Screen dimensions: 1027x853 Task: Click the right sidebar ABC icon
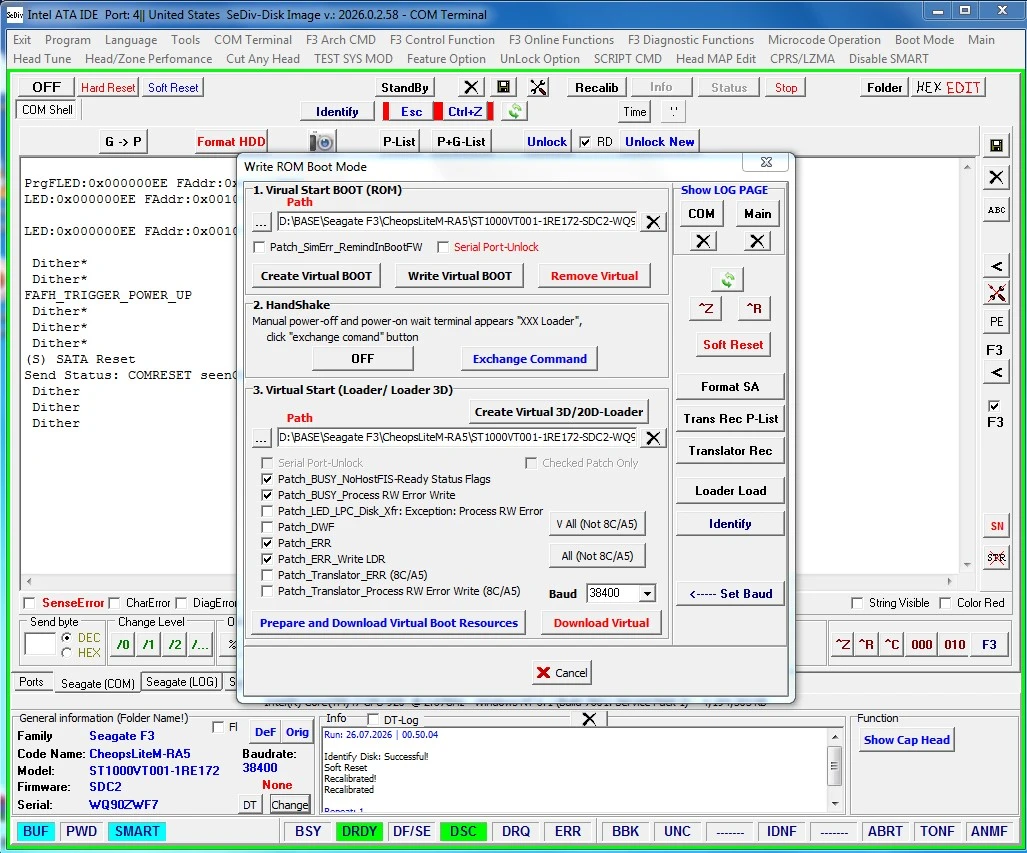click(x=996, y=210)
